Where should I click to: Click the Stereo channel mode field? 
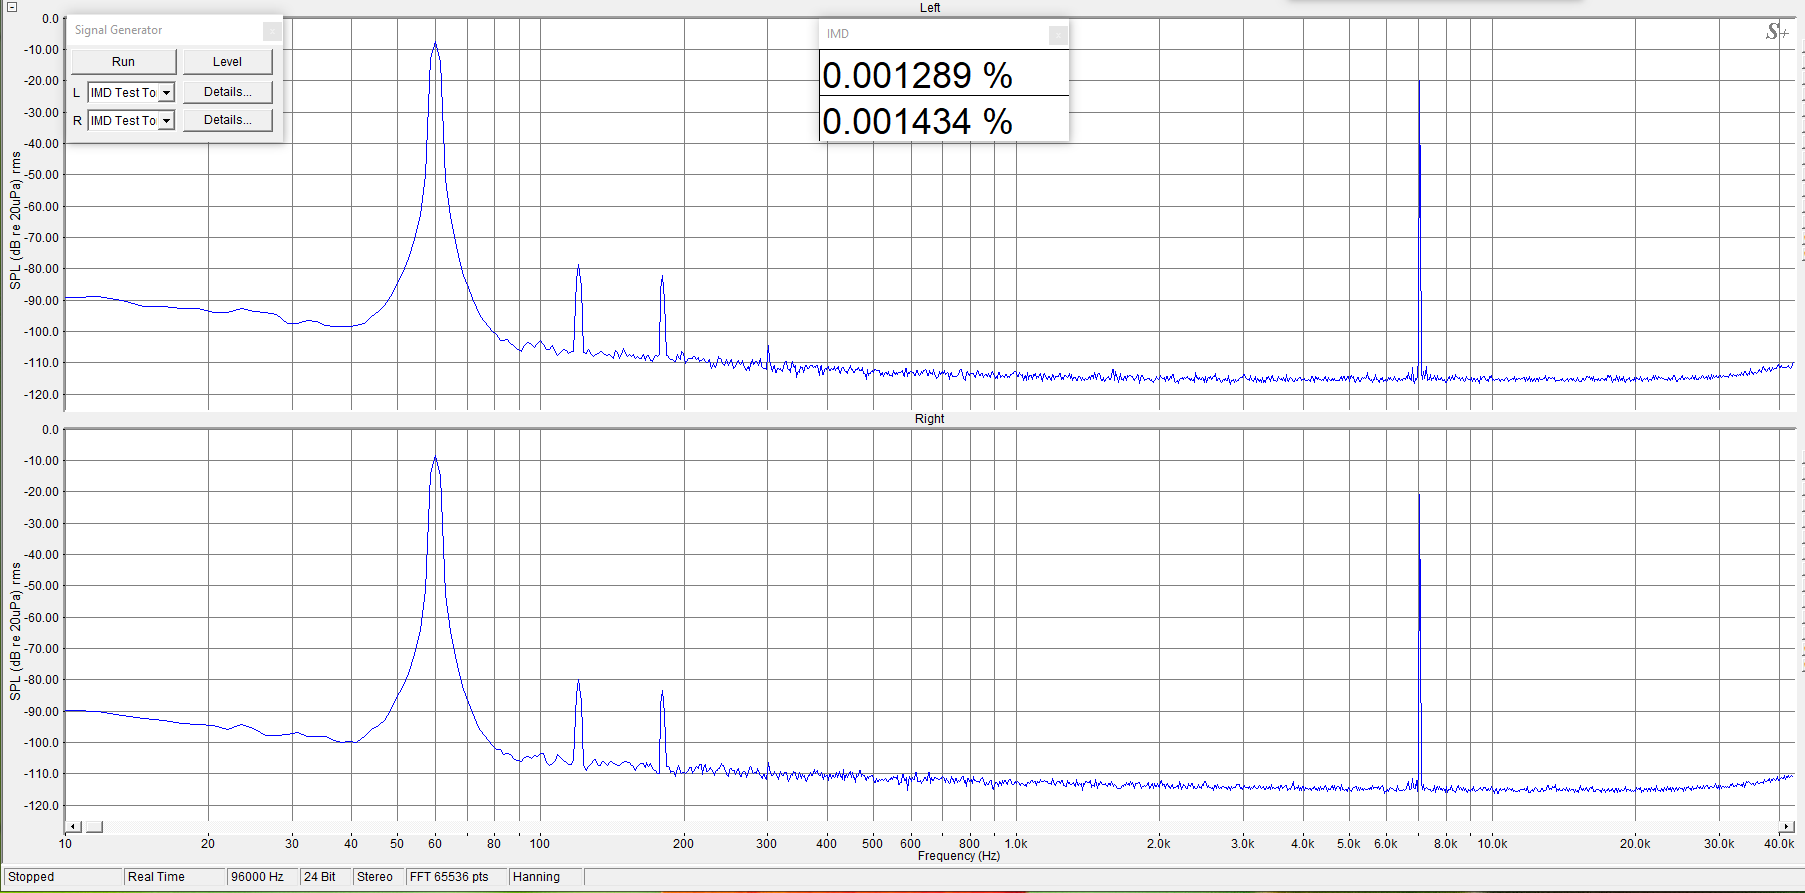coord(375,877)
